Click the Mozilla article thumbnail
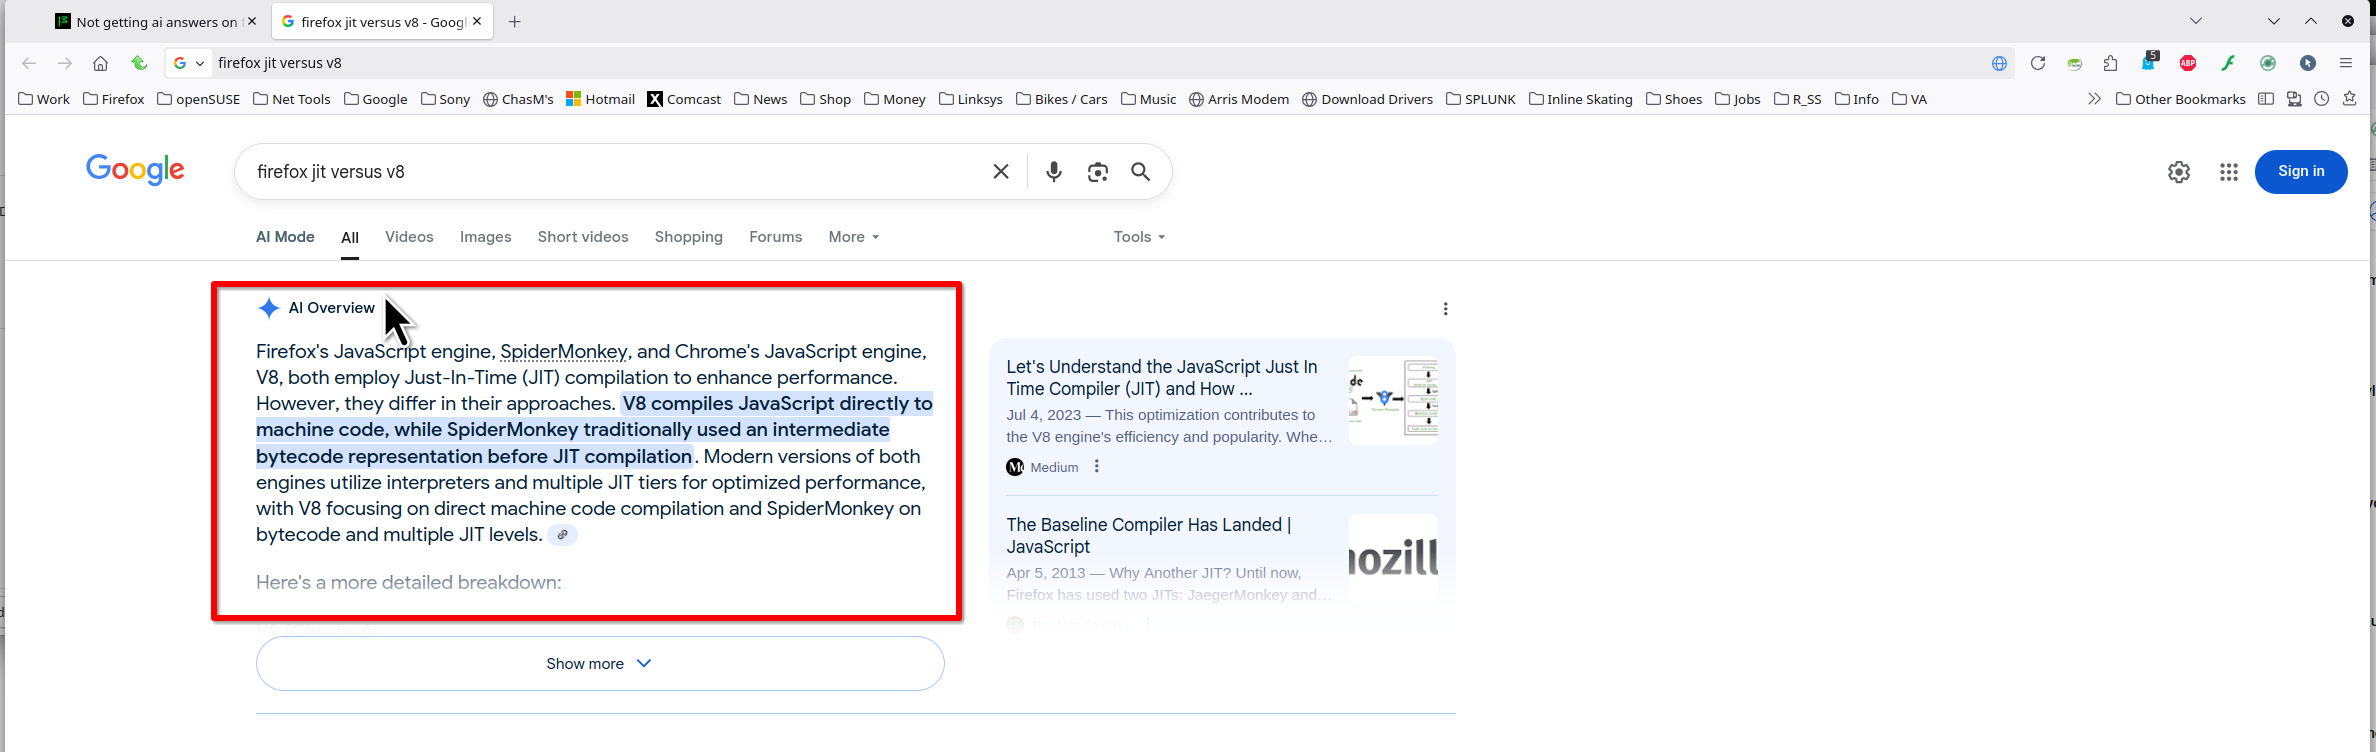The image size is (2376, 752). [1393, 558]
